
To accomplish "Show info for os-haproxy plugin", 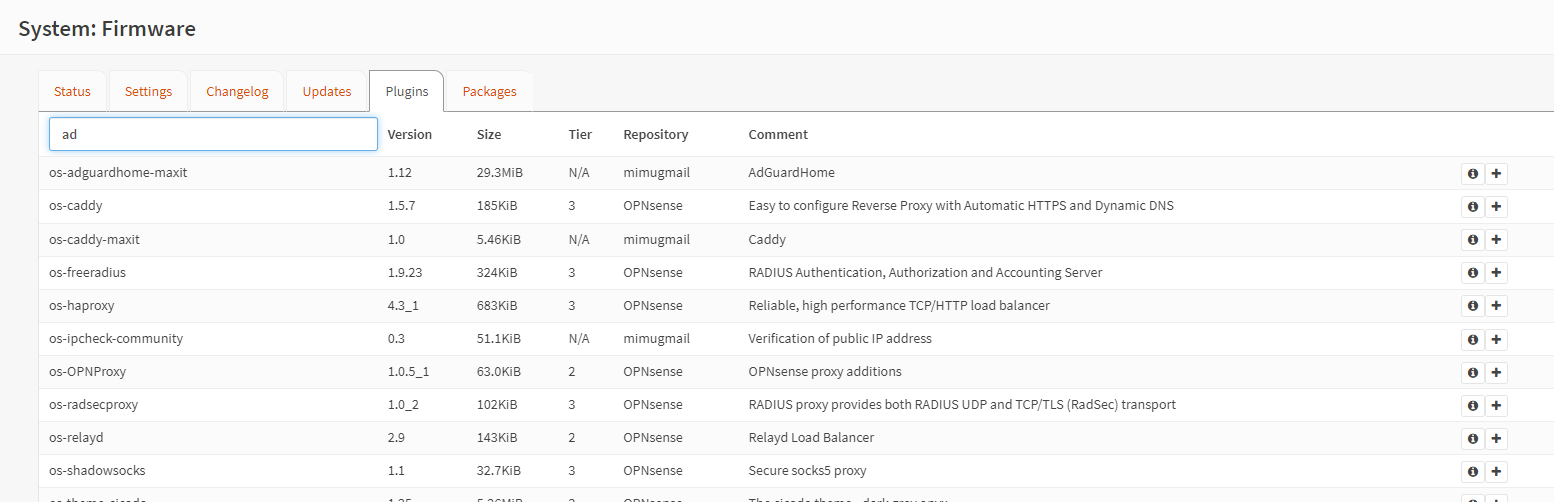I will [1472, 306].
